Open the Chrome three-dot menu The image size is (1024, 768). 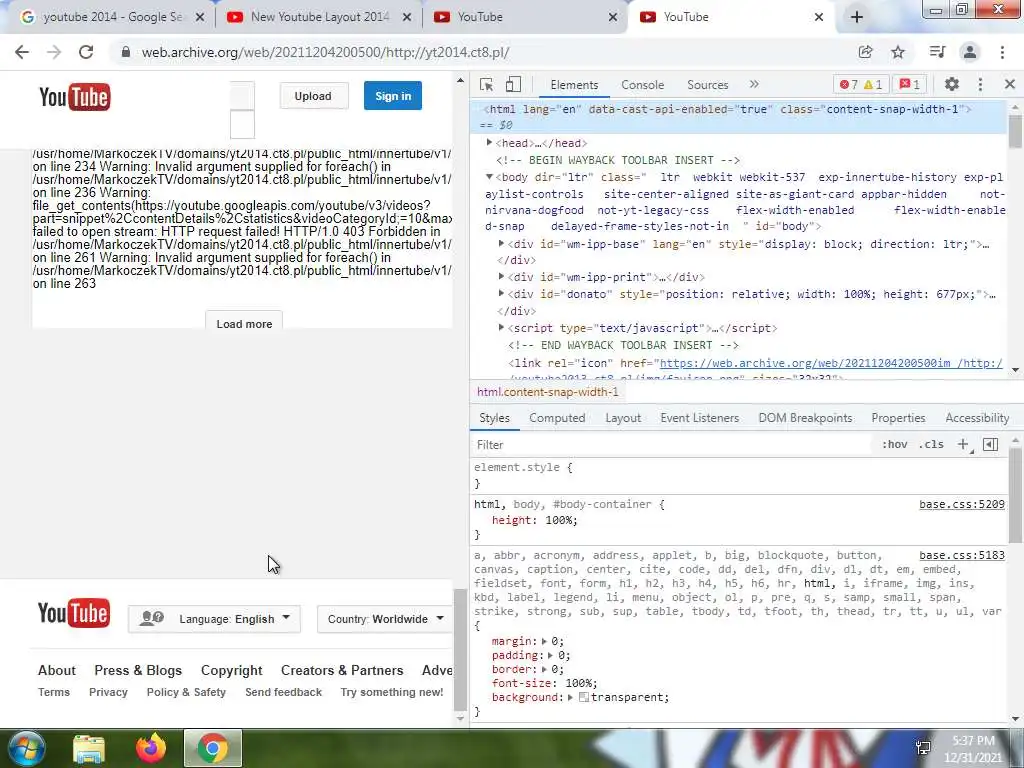click(x=1002, y=52)
